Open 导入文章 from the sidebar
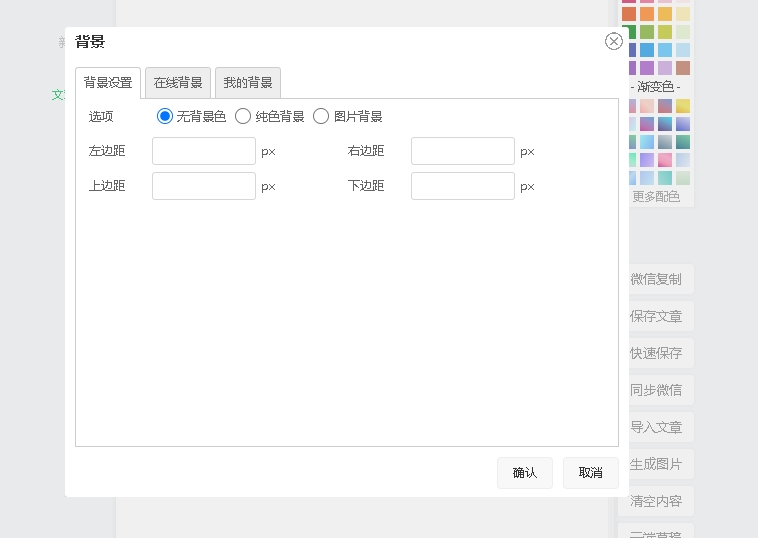758x538 pixels. pyautogui.click(x=656, y=427)
